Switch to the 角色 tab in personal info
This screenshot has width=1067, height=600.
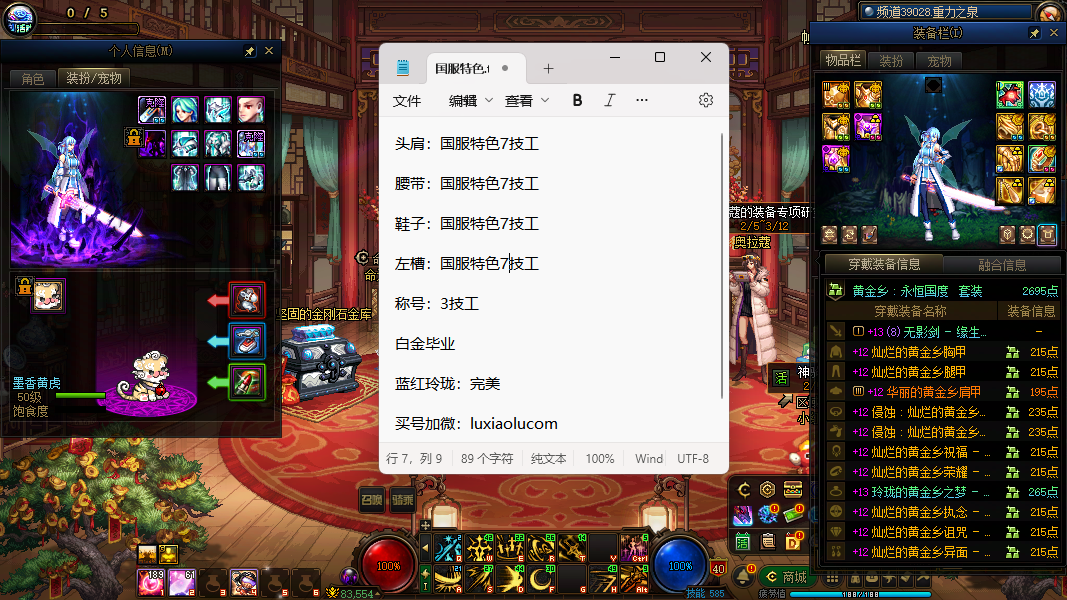click(x=32, y=78)
